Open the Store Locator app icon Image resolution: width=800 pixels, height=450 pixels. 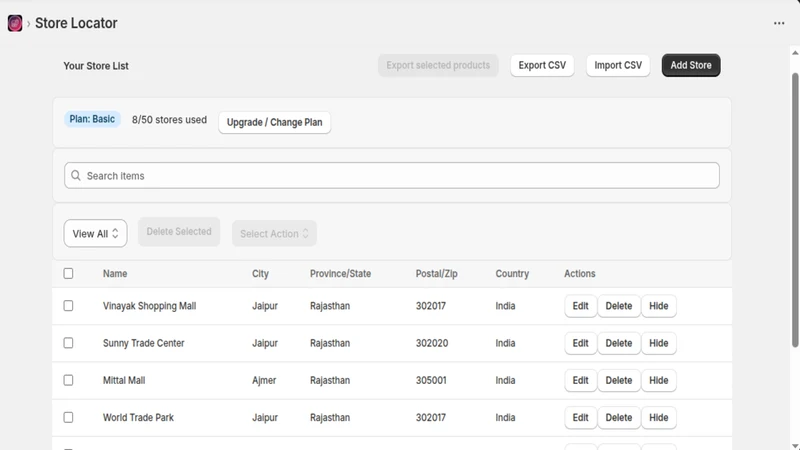coord(15,23)
